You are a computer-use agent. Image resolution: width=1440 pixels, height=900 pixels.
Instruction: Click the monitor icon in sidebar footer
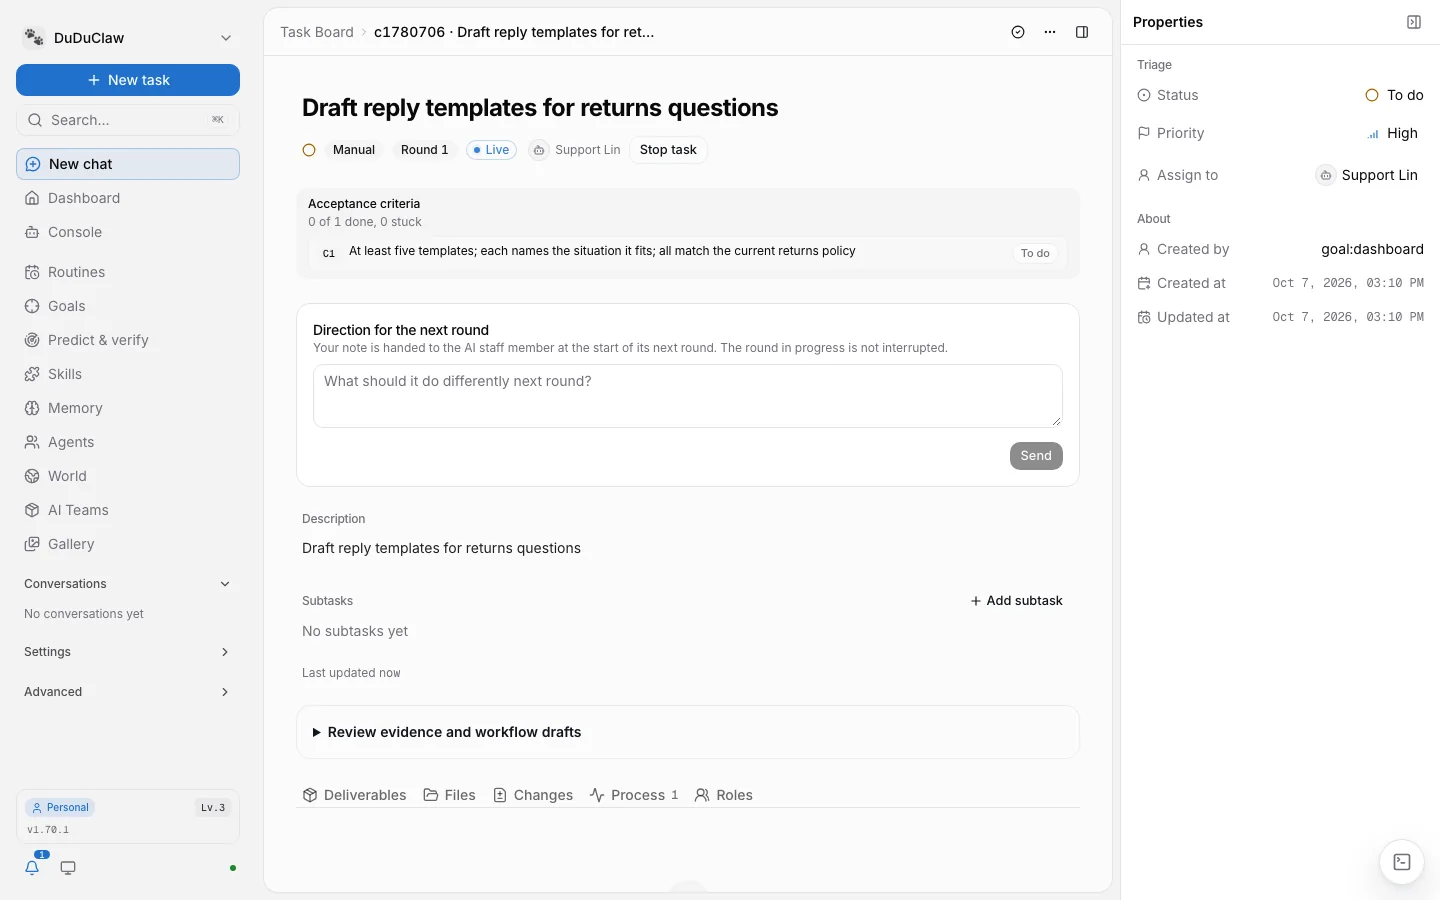(68, 868)
